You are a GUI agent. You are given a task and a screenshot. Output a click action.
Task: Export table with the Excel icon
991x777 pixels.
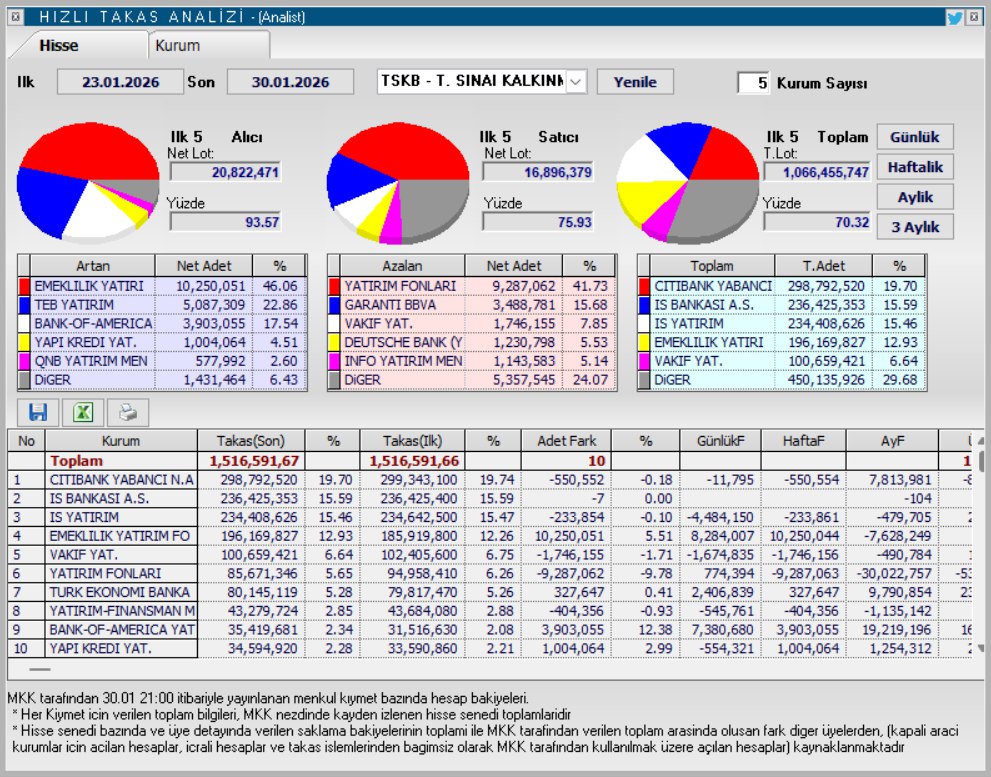(83, 413)
